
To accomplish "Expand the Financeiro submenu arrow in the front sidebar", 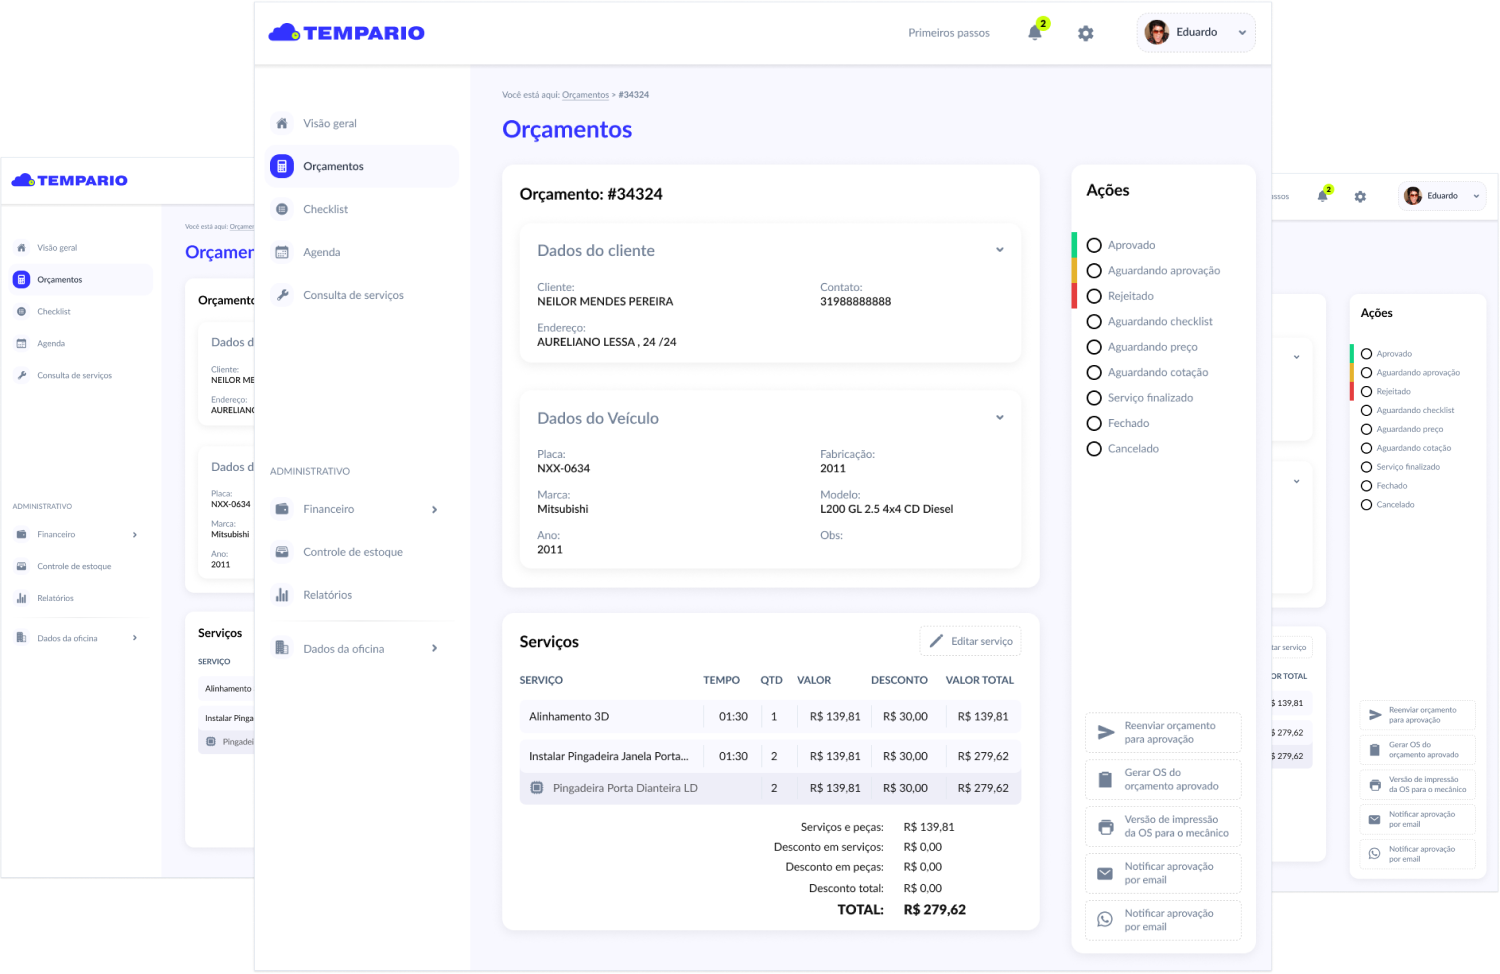I will pos(434,510).
